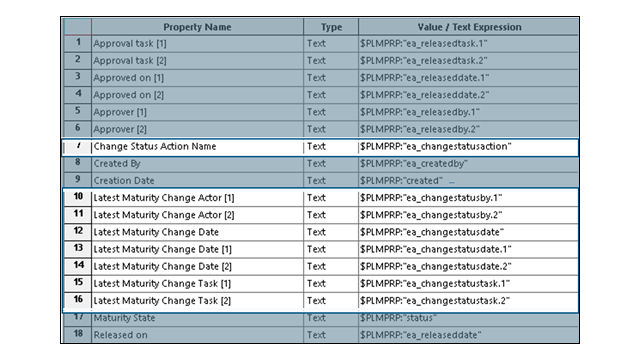Select the top-left corner cell of the table

point(78,27)
